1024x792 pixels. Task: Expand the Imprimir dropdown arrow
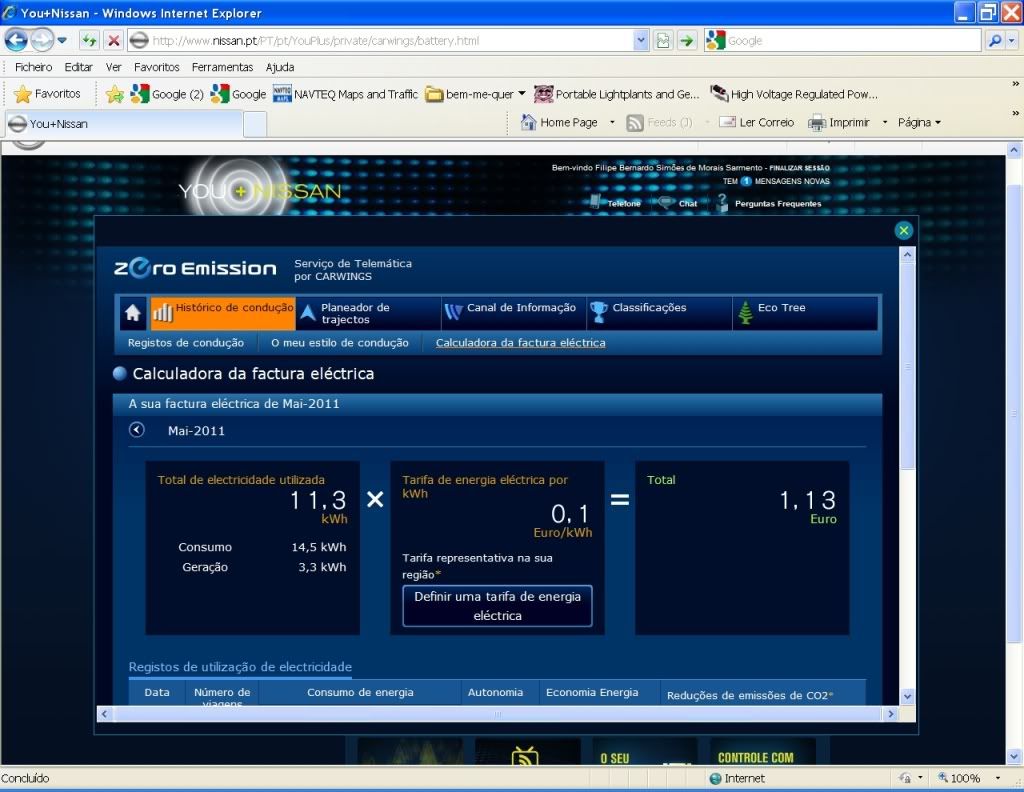point(884,122)
